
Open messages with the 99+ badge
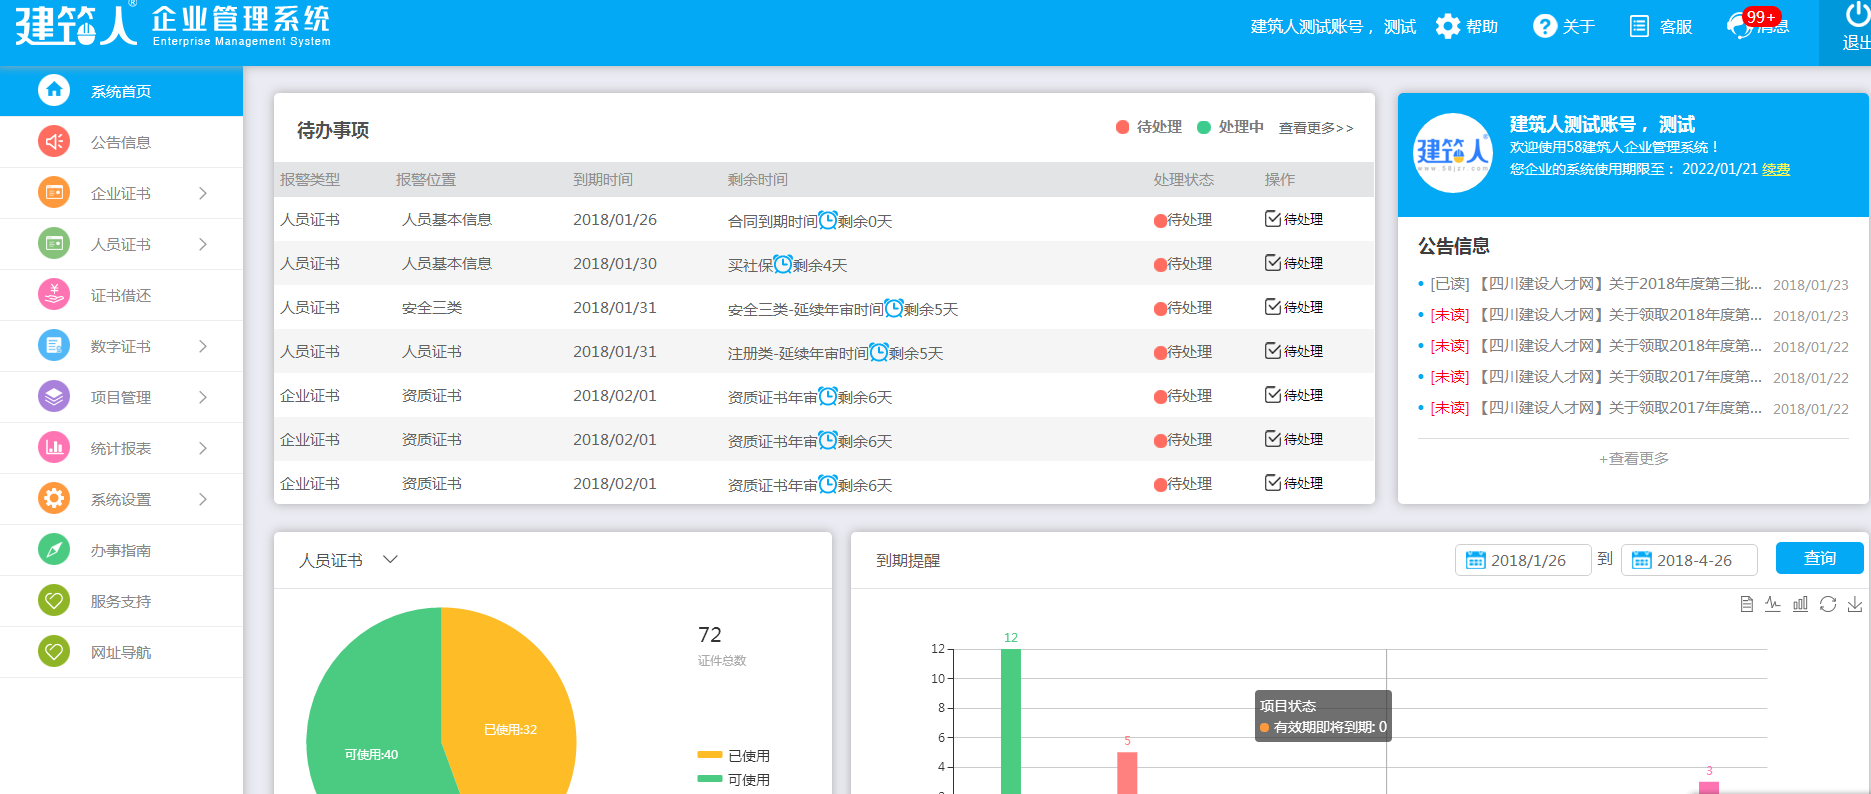(x=1758, y=26)
